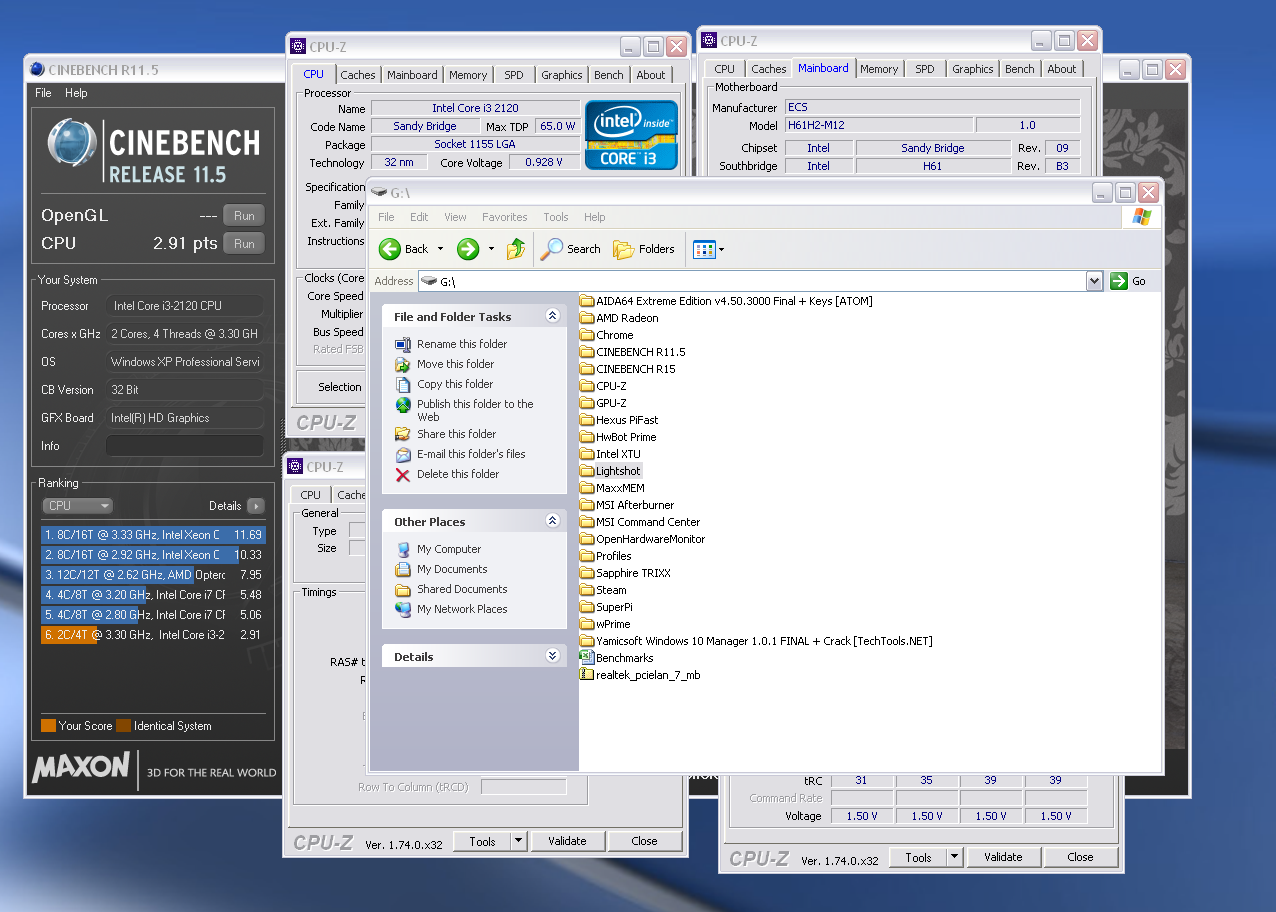Select the OpenHardwareMonitor folder

(642, 539)
